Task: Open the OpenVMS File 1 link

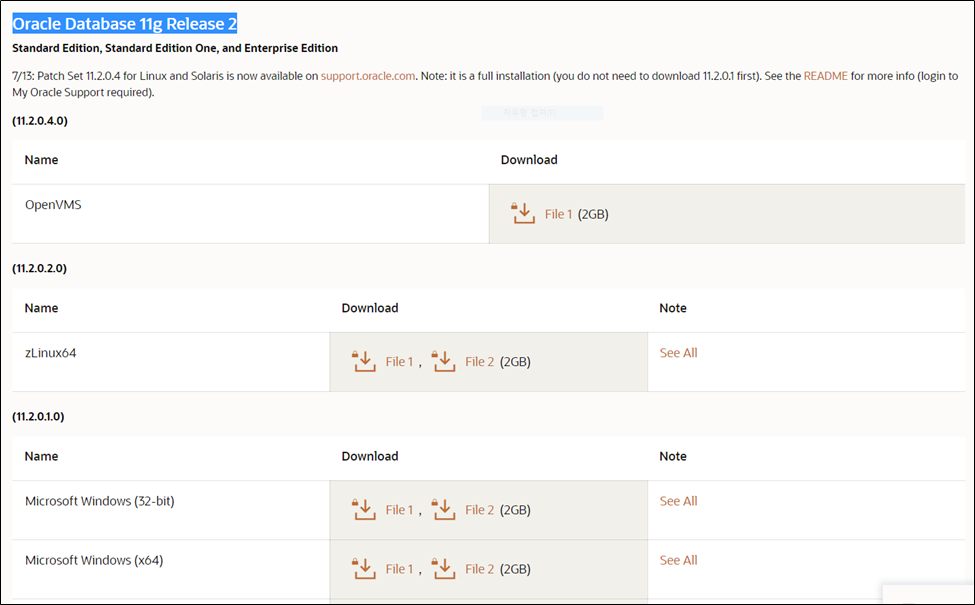Action: pyautogui.click(x=558, y=214)
